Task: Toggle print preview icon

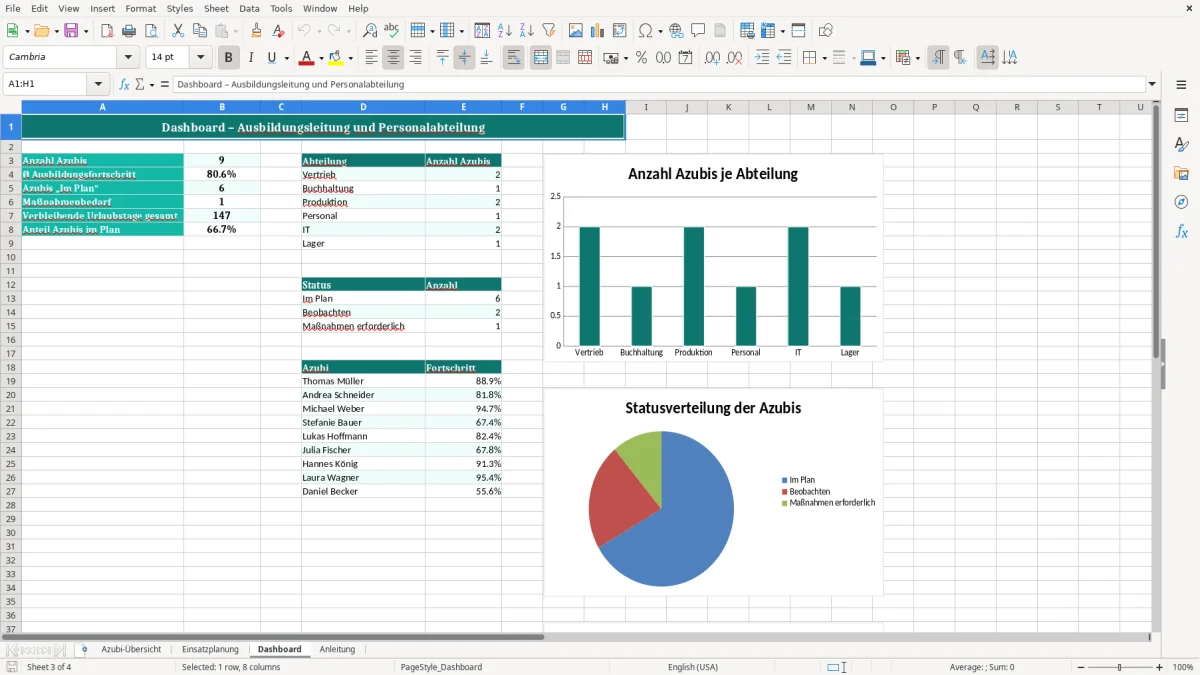Action: coord(151,31)
